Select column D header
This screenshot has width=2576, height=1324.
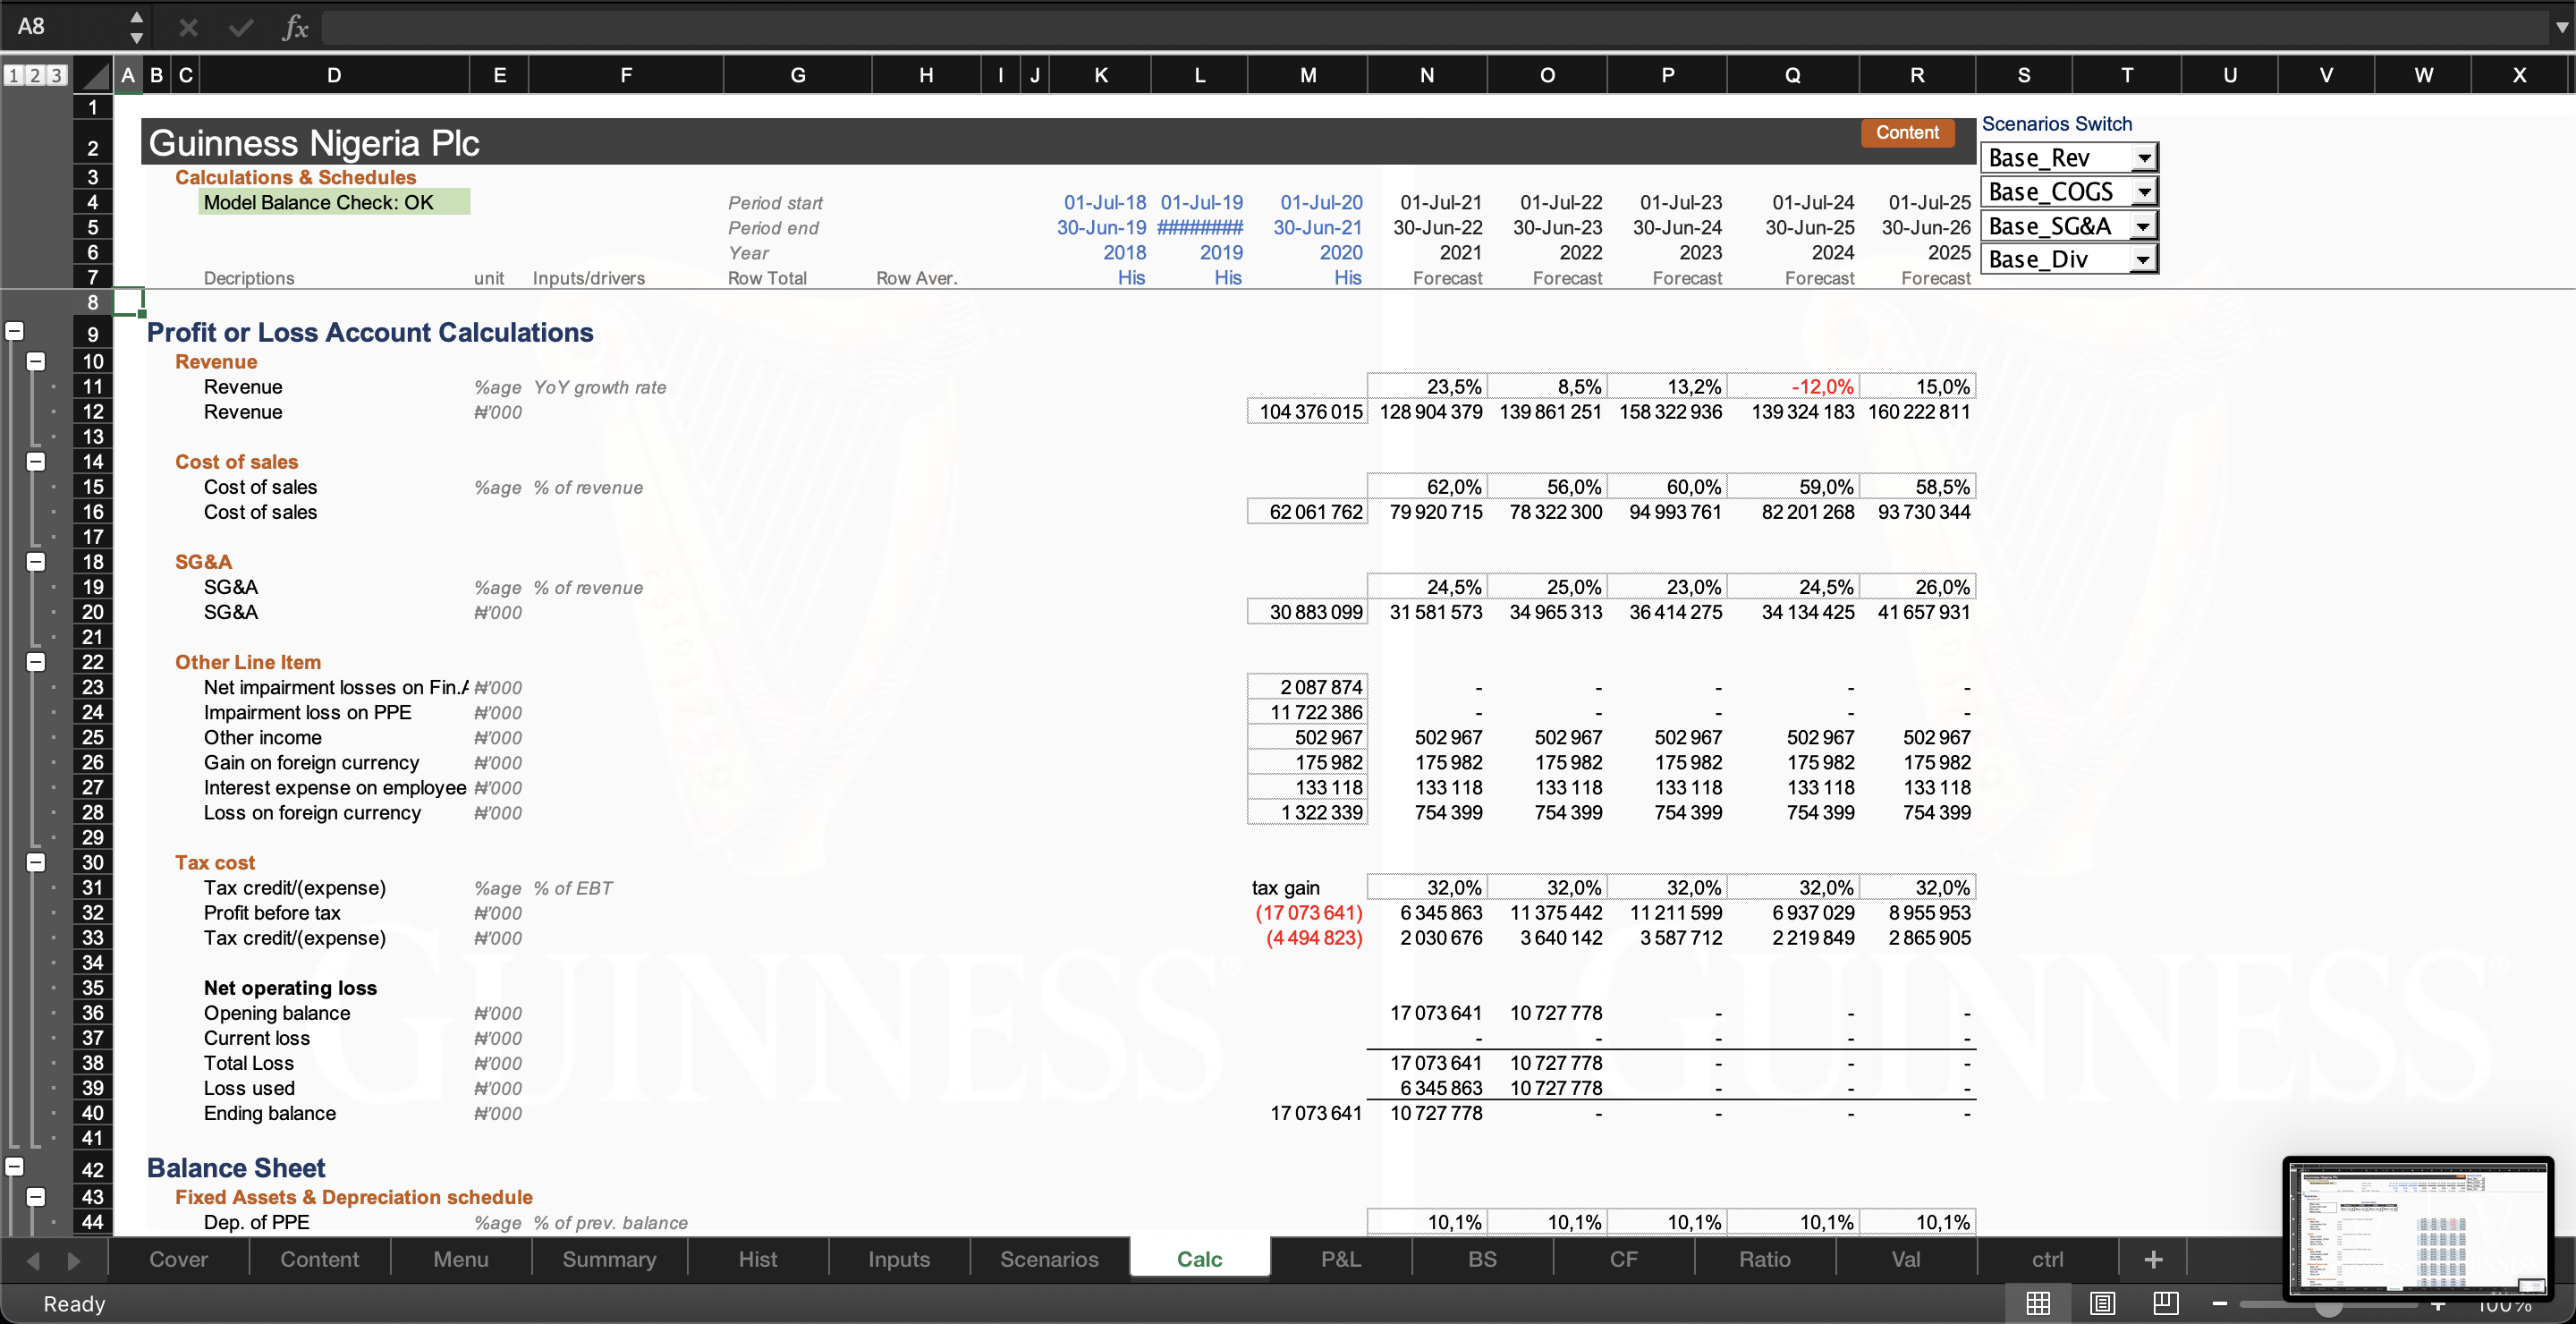334,75
